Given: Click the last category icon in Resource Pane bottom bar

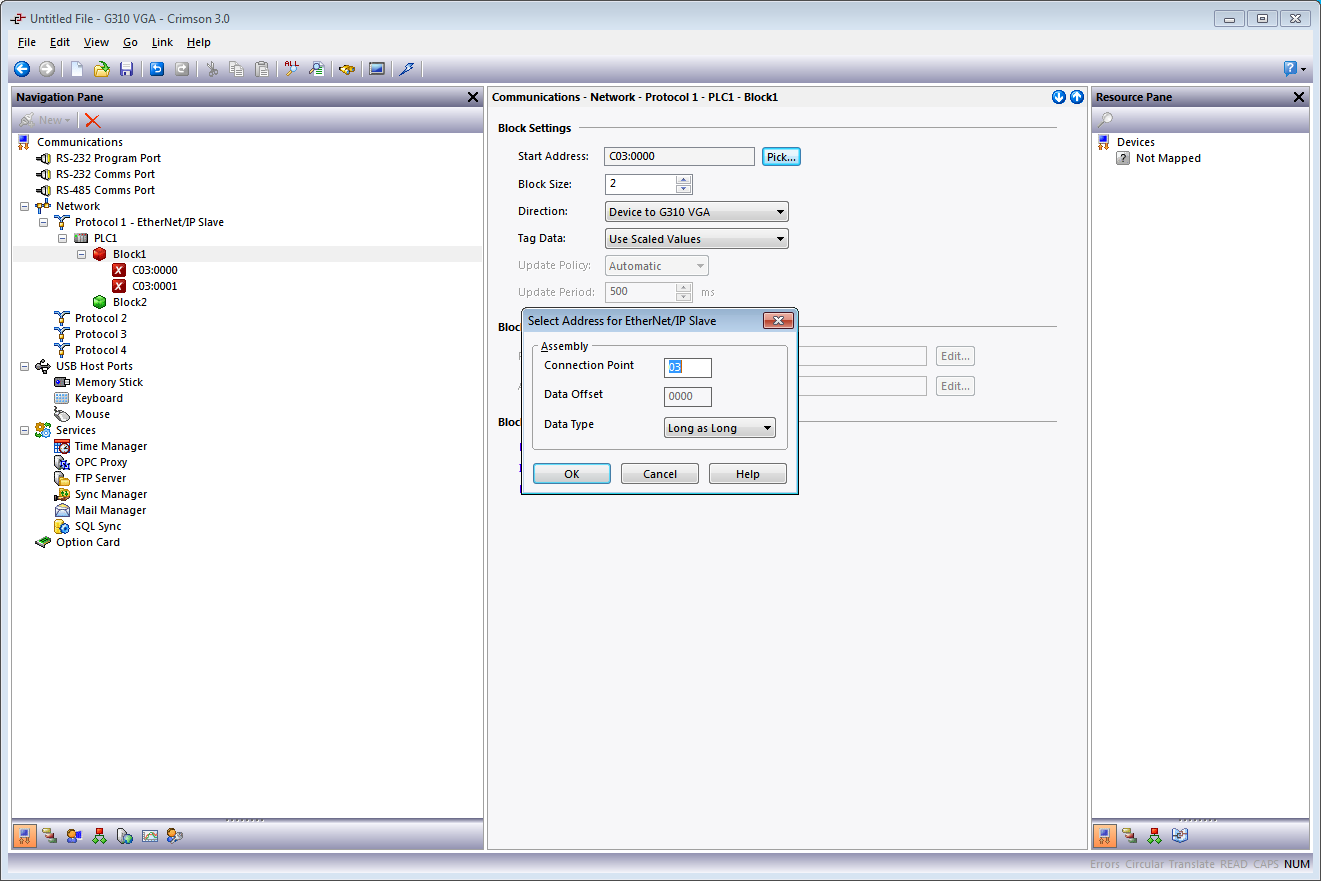Looking at the screenshot, I should 1179,835.
